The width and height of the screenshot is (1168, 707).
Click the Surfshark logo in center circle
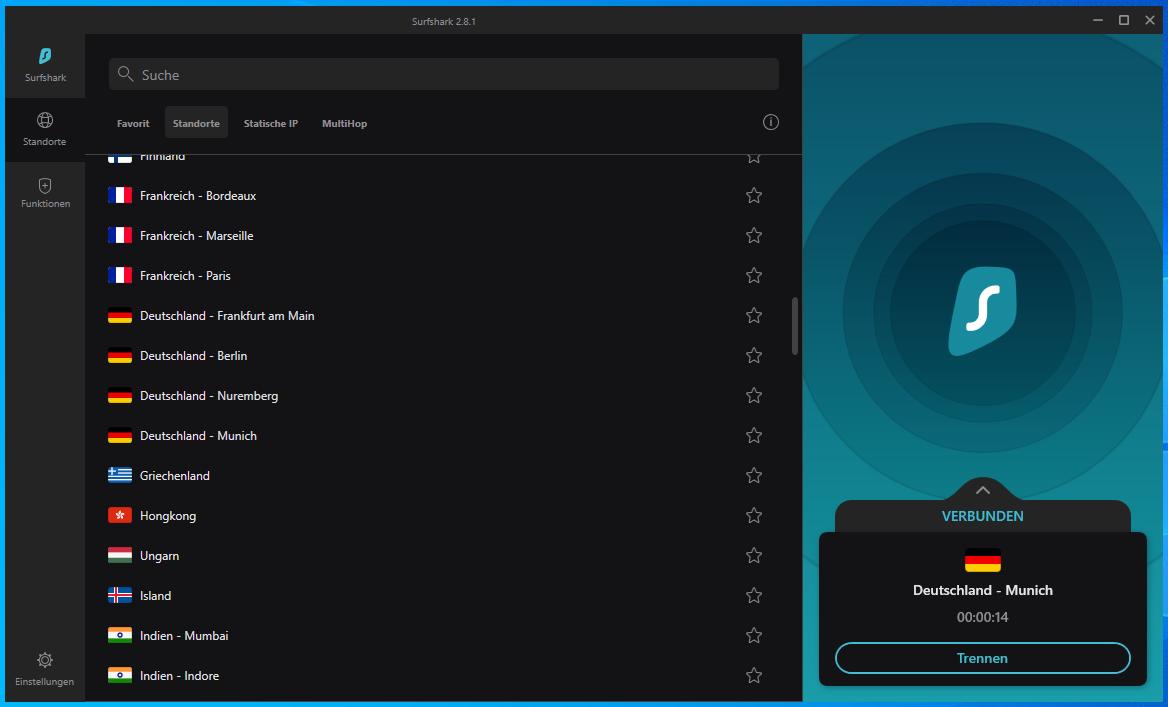click(983, 311)
